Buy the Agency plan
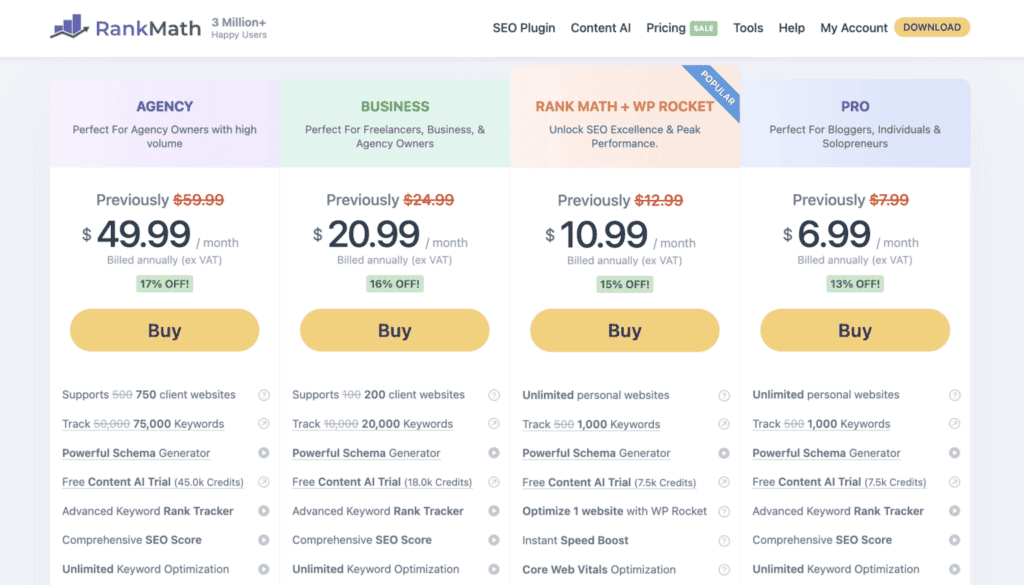The image size is (1024, 585). point(165,330)
